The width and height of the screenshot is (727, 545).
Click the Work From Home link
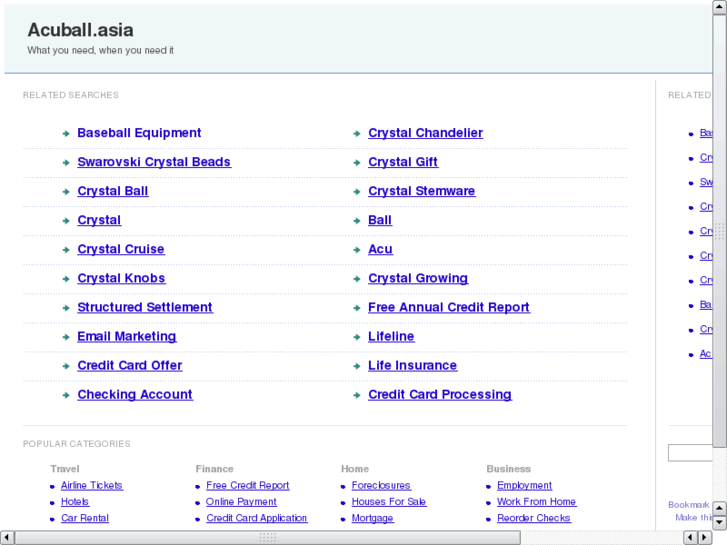pos(536,502)
